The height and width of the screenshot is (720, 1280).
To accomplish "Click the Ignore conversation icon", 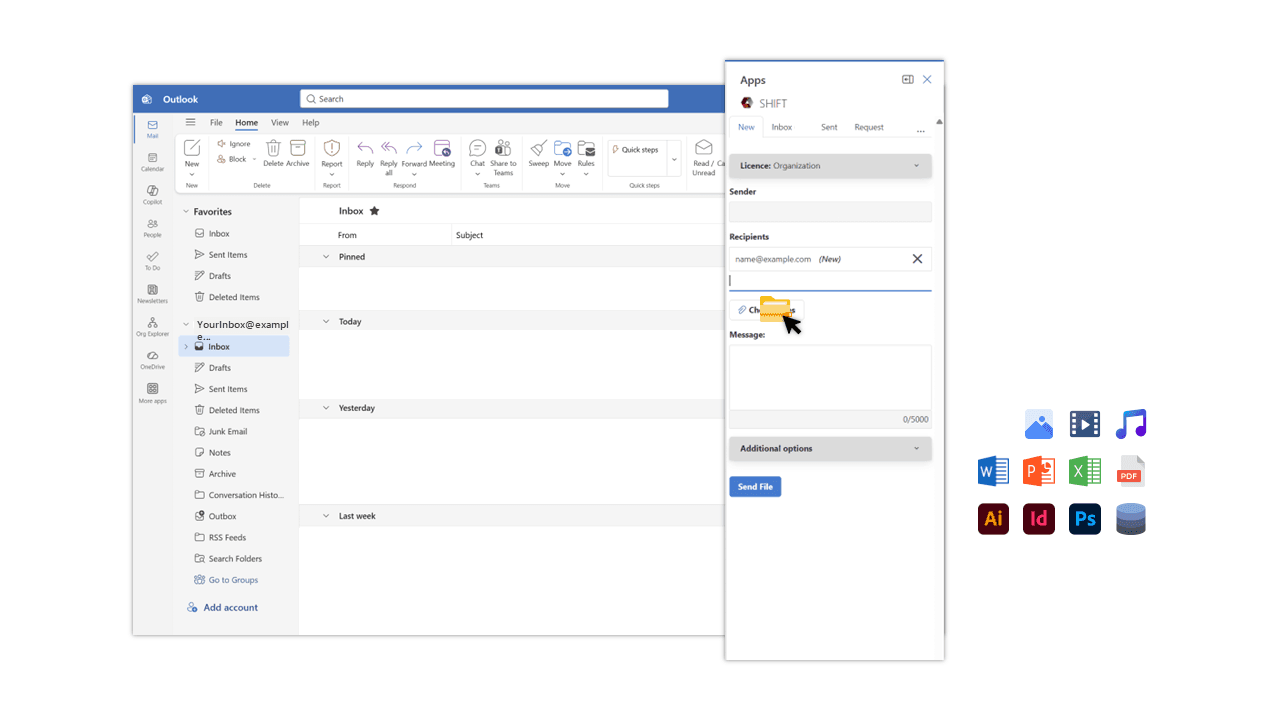I will click(x=222, y=144).
